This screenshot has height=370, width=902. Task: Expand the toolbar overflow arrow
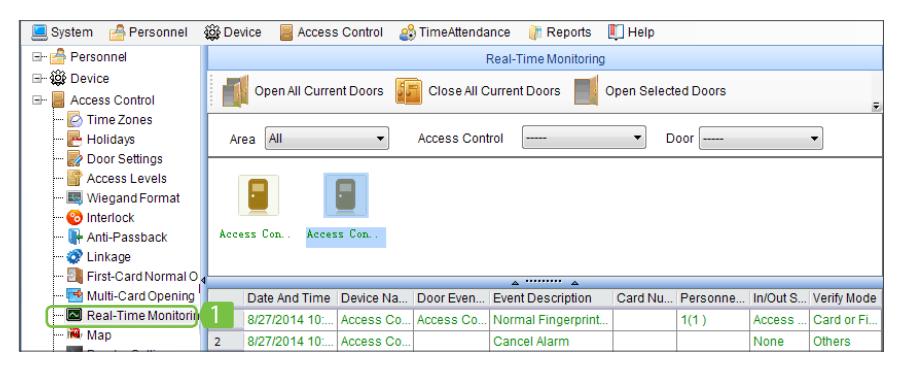click(877, 106)
